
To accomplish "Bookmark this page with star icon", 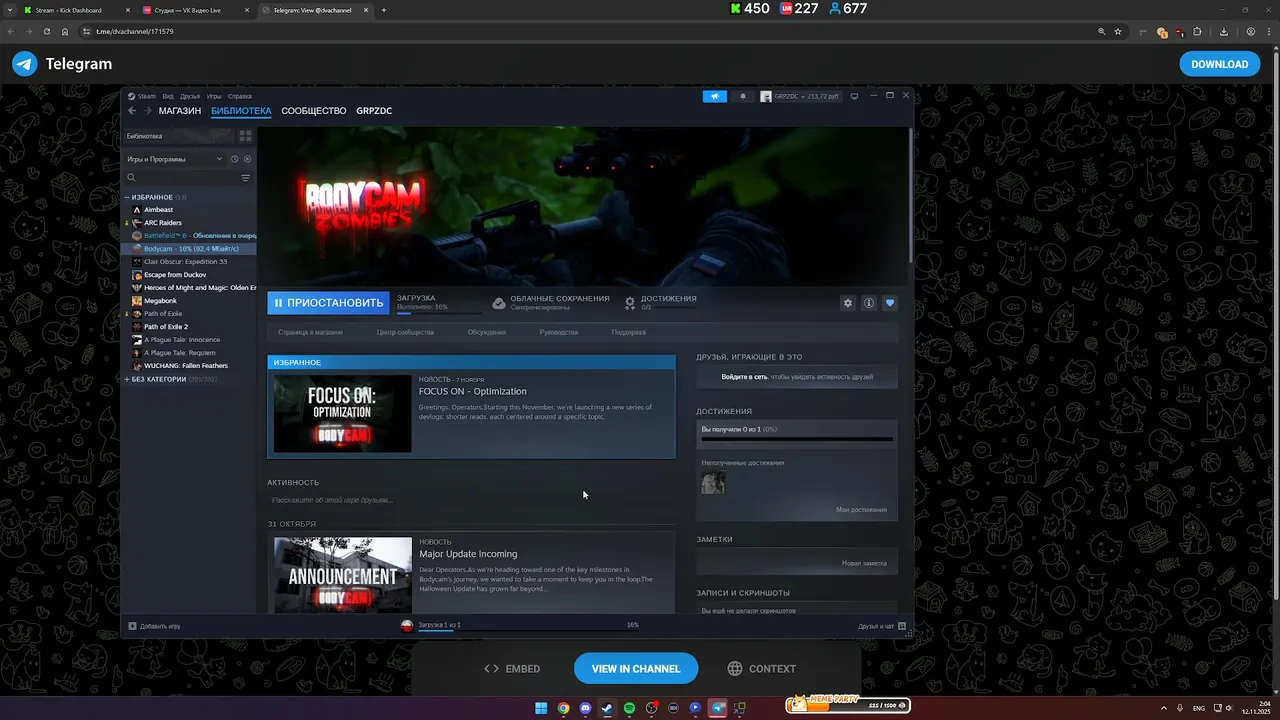I will (x=1118, y=32).
